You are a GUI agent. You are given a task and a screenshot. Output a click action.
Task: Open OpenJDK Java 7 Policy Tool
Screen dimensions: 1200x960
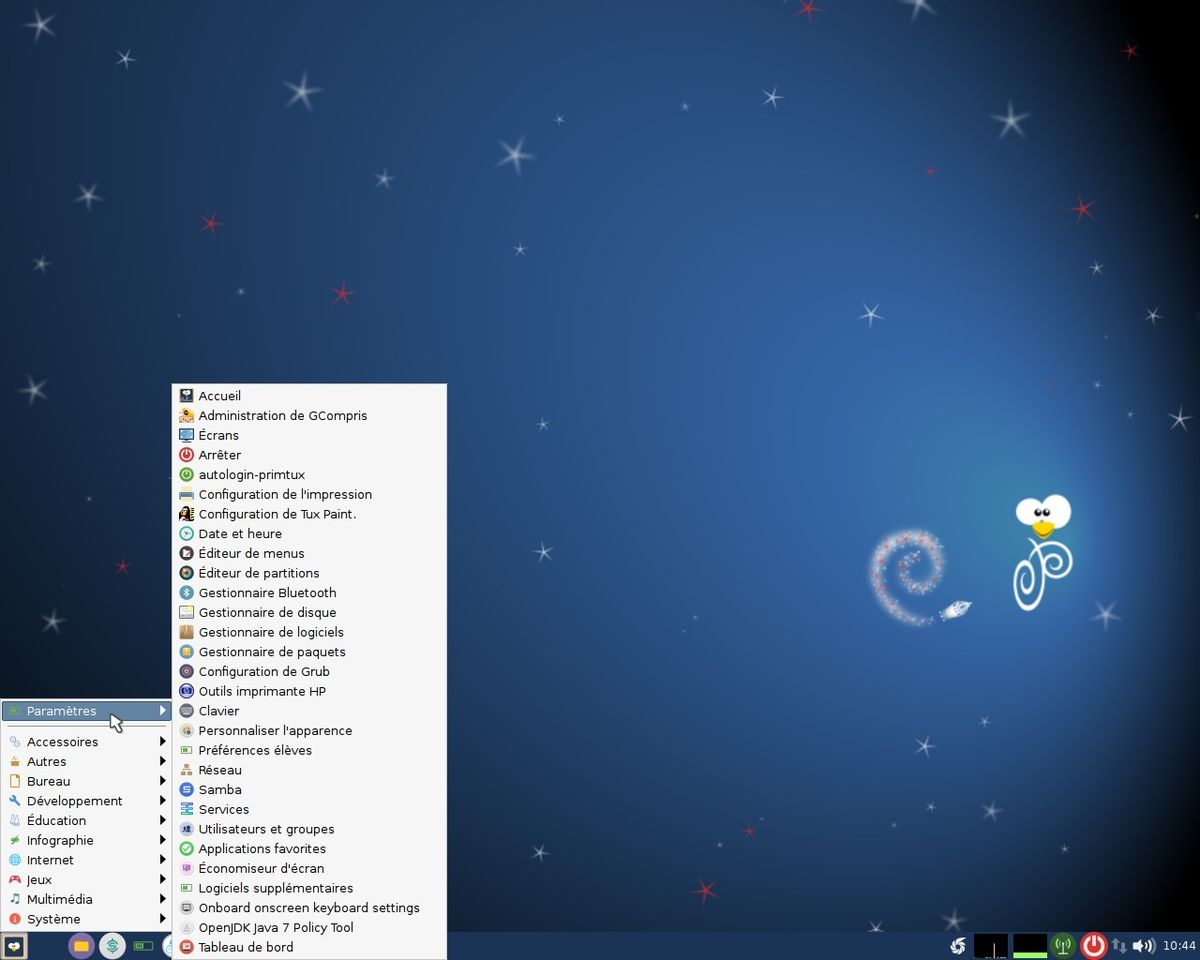(x=276, y=927)
